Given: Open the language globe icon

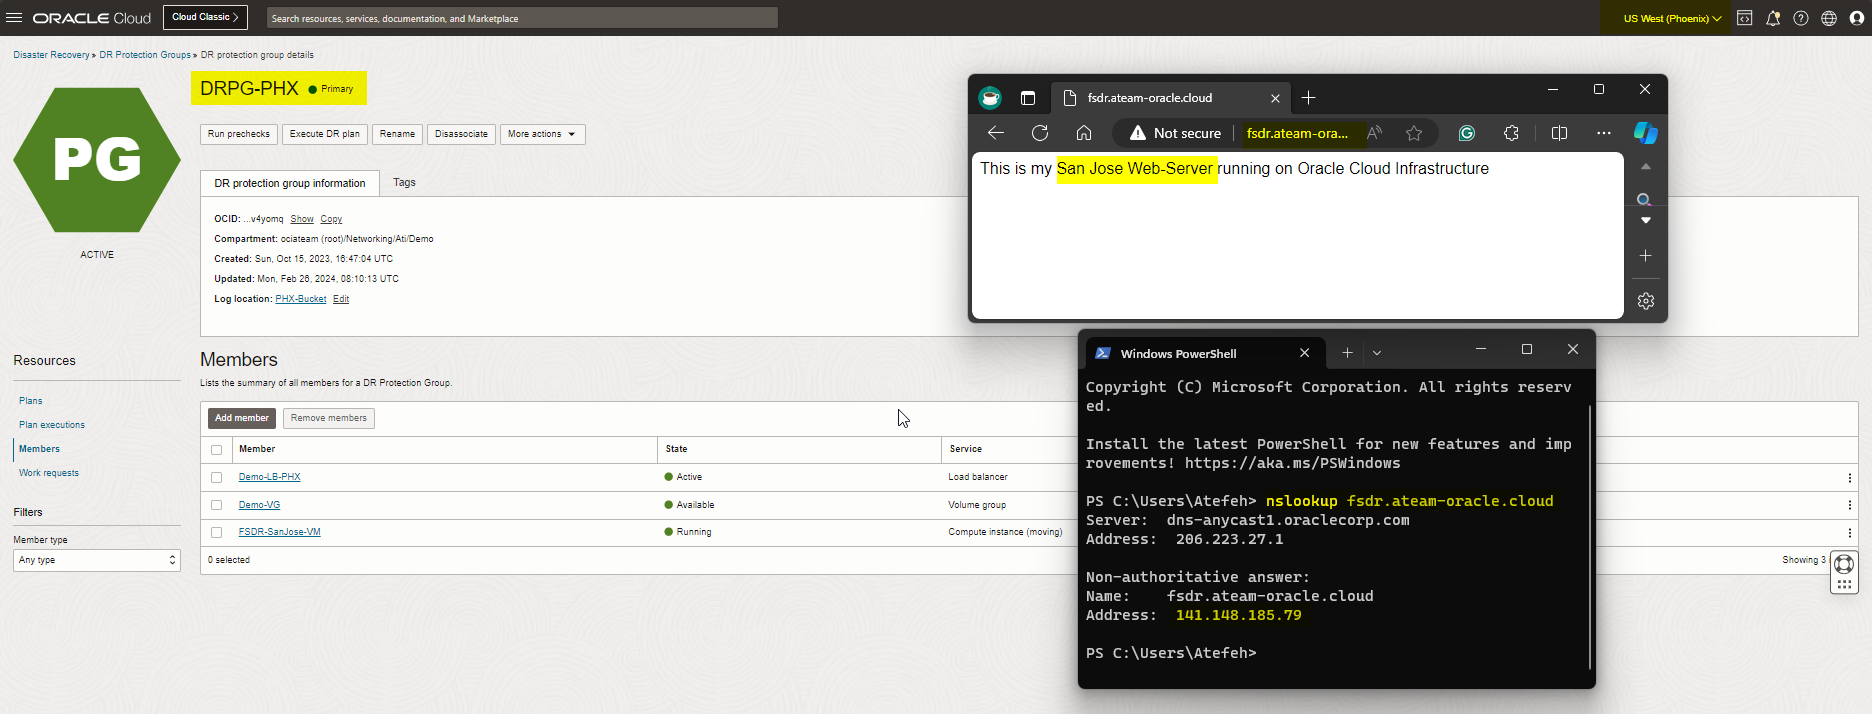Looking at the screenshot, I should coord(1829,18).
